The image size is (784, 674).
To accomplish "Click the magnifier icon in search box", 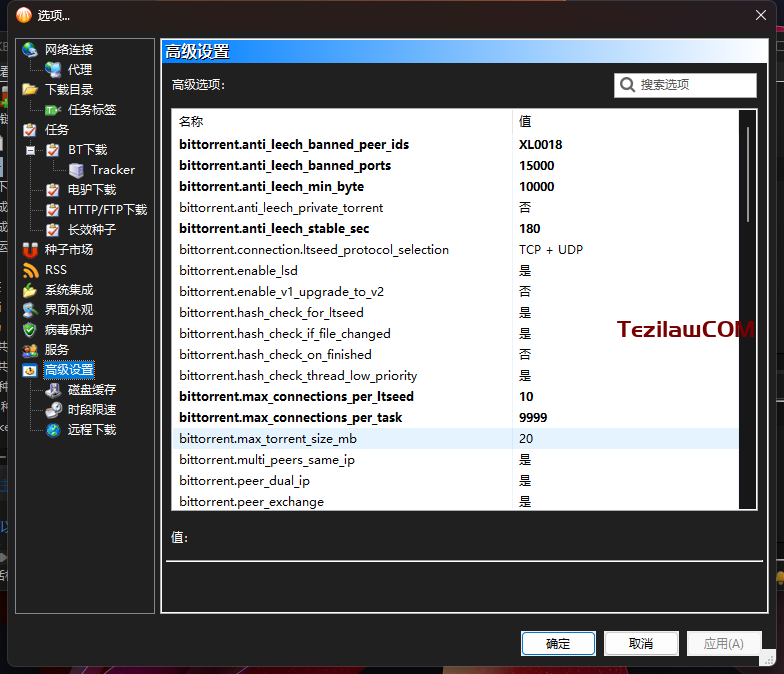I will pyautogui.click(x=627, y=84).
